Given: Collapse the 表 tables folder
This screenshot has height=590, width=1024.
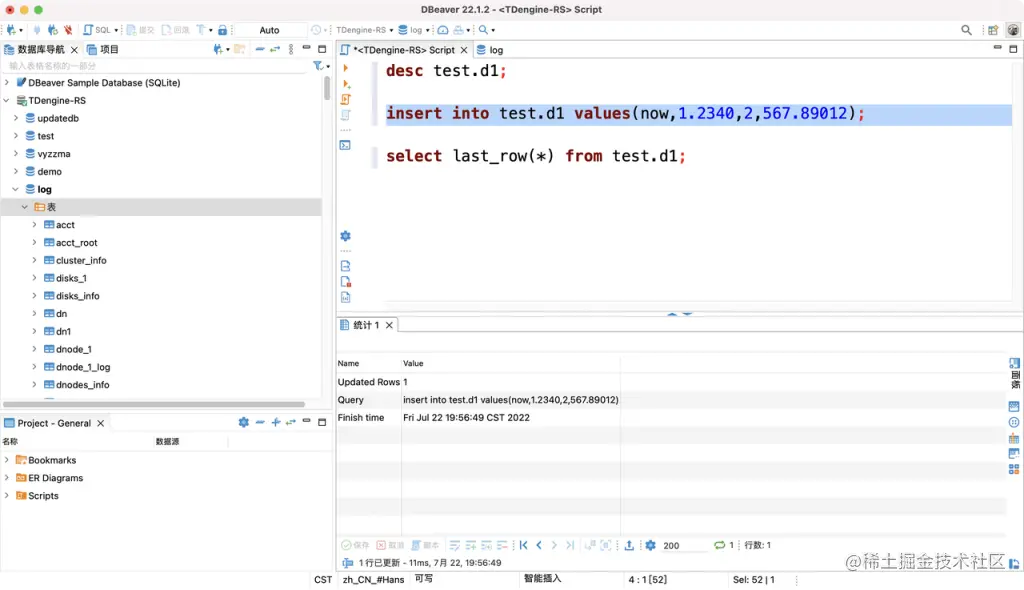Looking at the screenshot, I should (25, 206).
